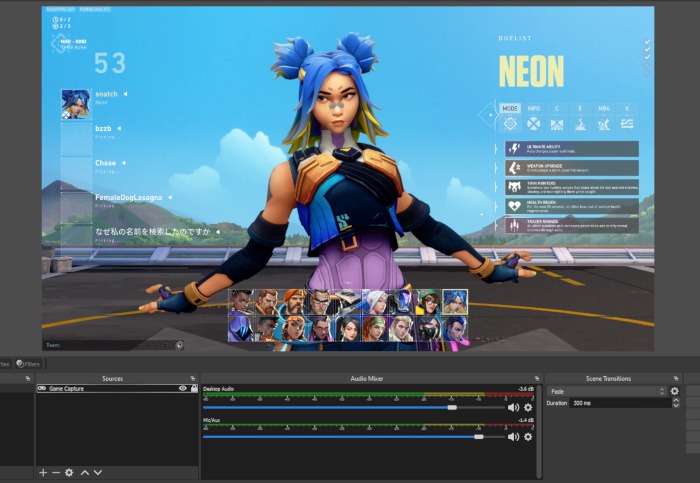This screenshot has width=700, height=483.
Task: Select the INFO ability tab
Action: click(533, 108)
